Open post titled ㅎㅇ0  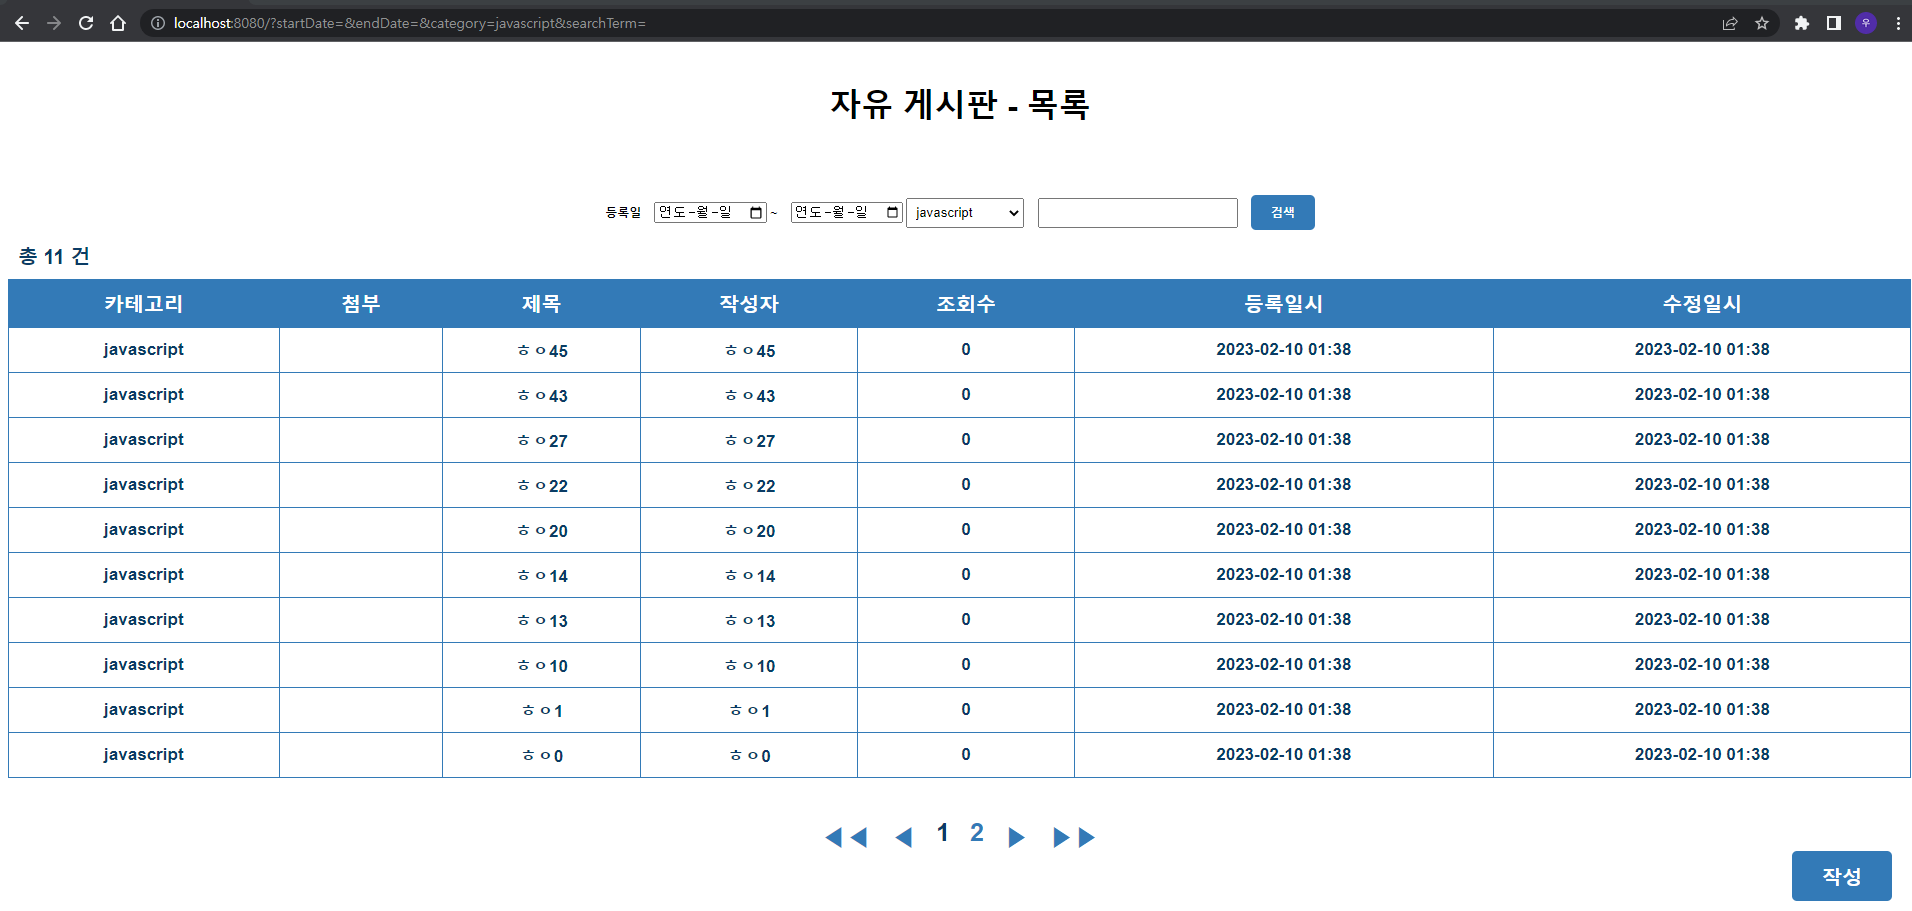tap(542, 756)
